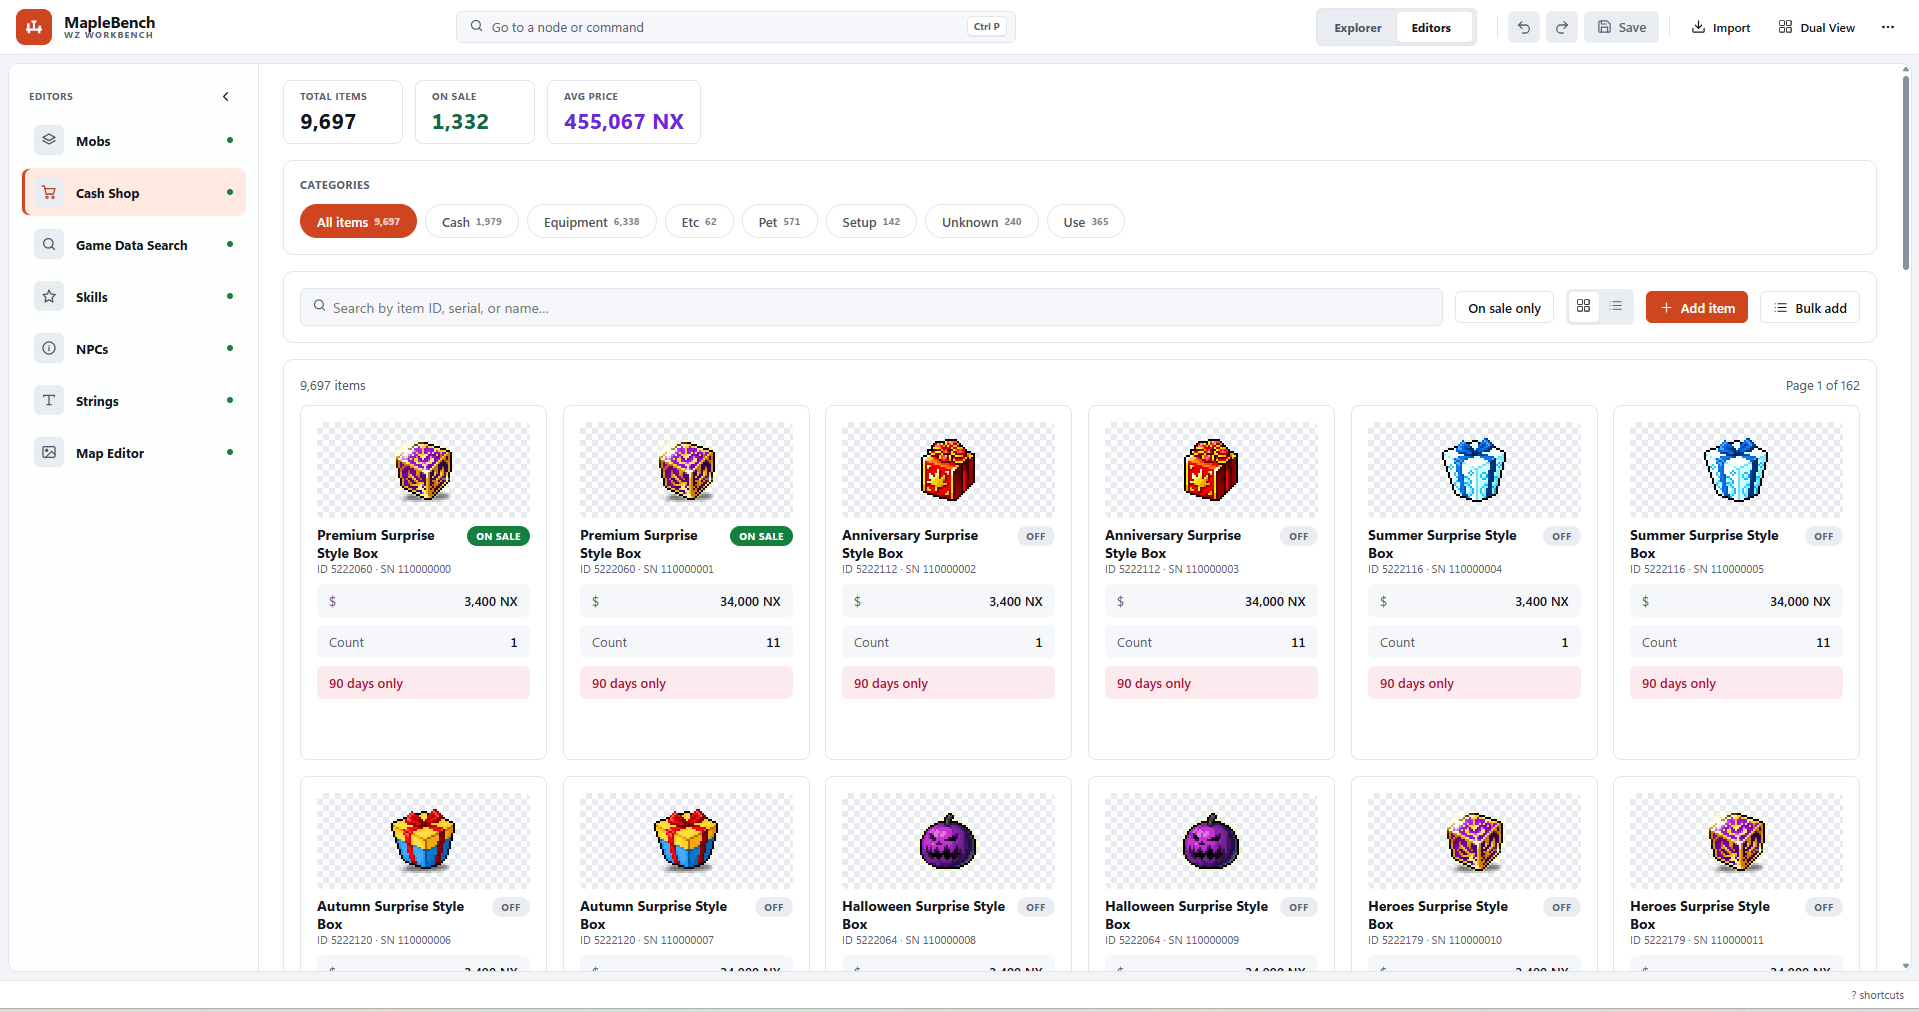1919x1012 pixels.
Task: Open Mobs editor
Action: point(134,141)
